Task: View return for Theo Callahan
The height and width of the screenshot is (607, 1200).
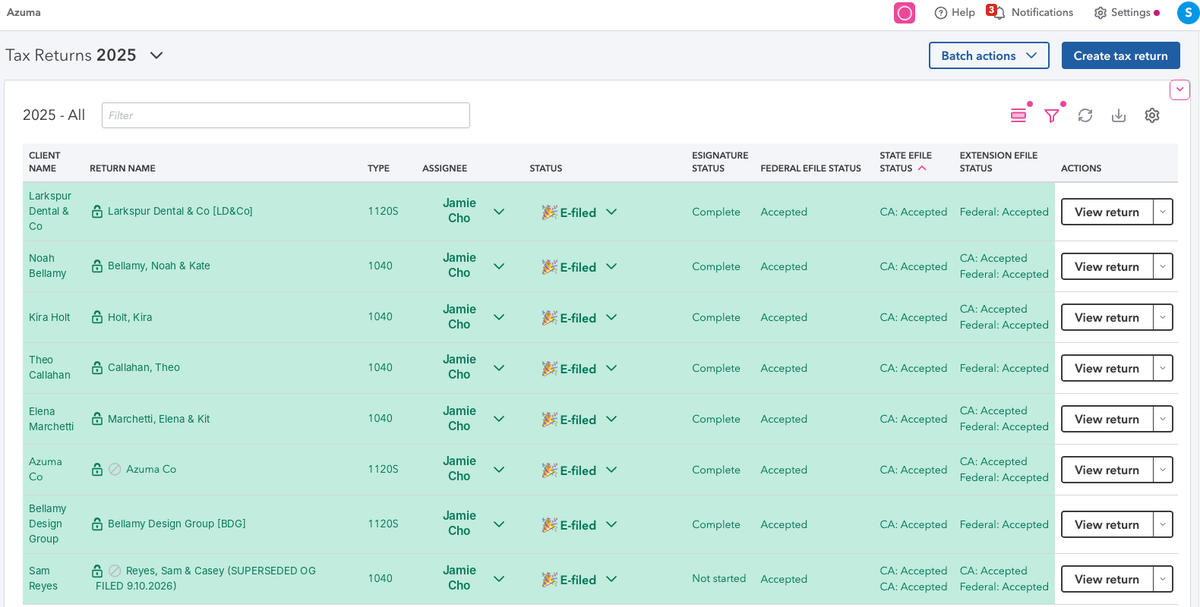Action: [1106, 368]
